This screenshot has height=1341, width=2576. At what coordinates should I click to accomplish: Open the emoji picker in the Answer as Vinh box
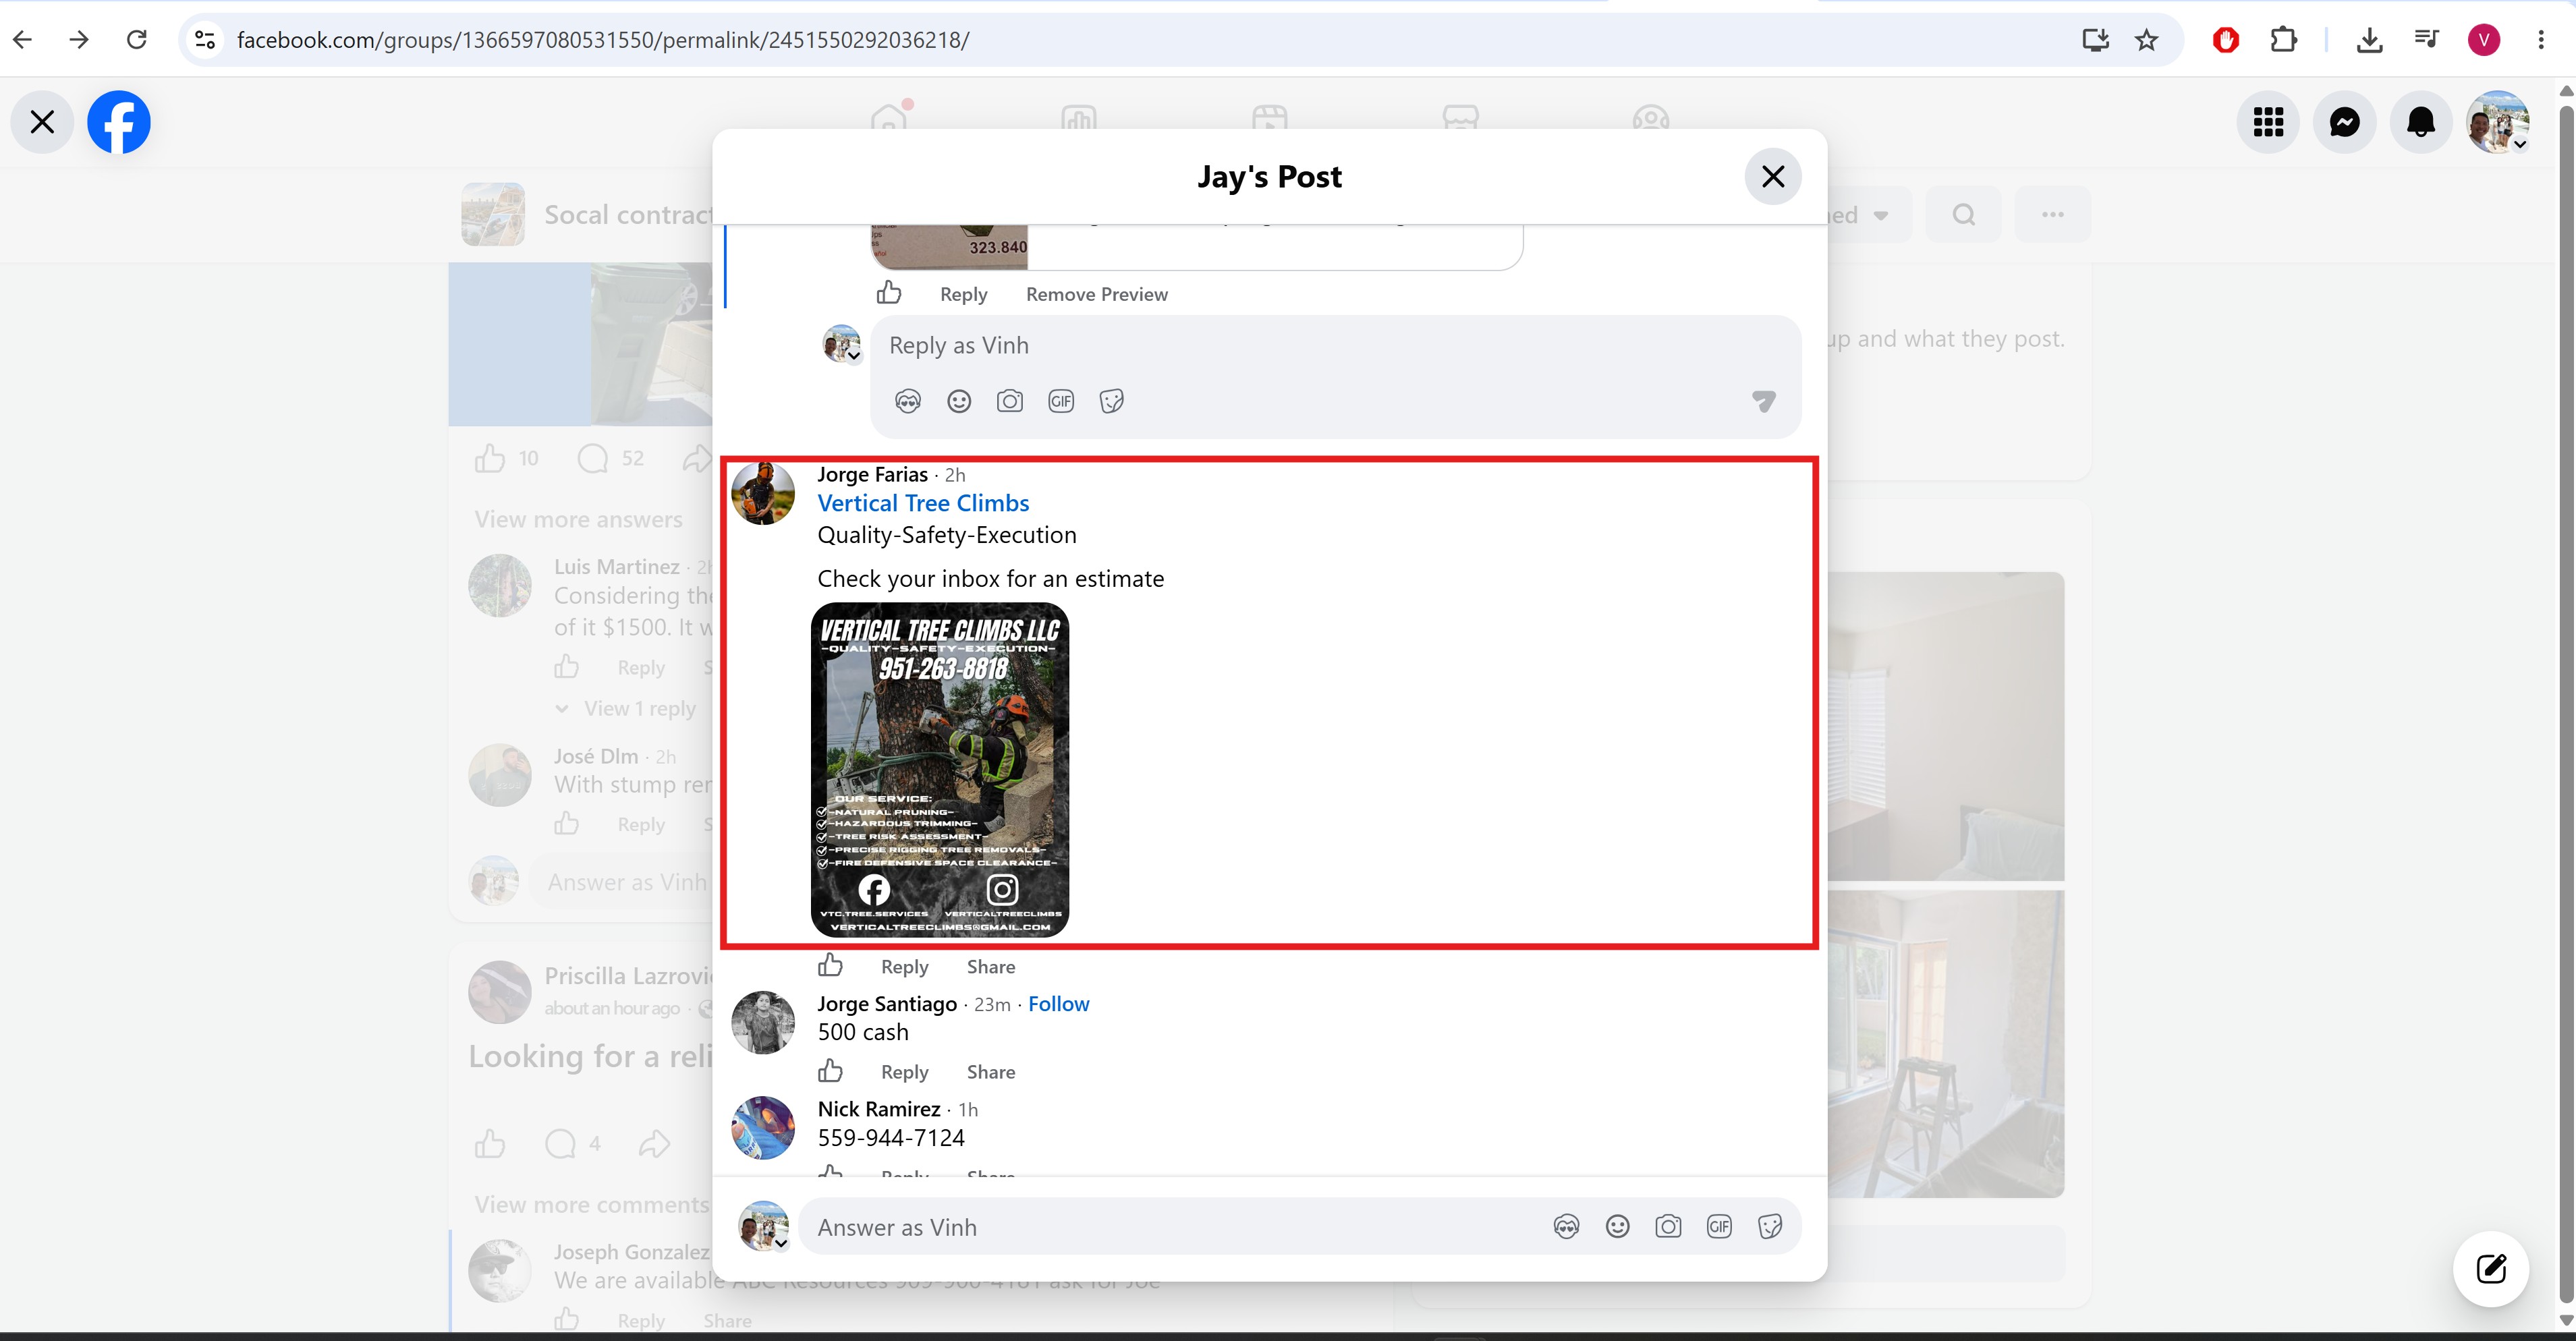click(x=1617, y=1227)
